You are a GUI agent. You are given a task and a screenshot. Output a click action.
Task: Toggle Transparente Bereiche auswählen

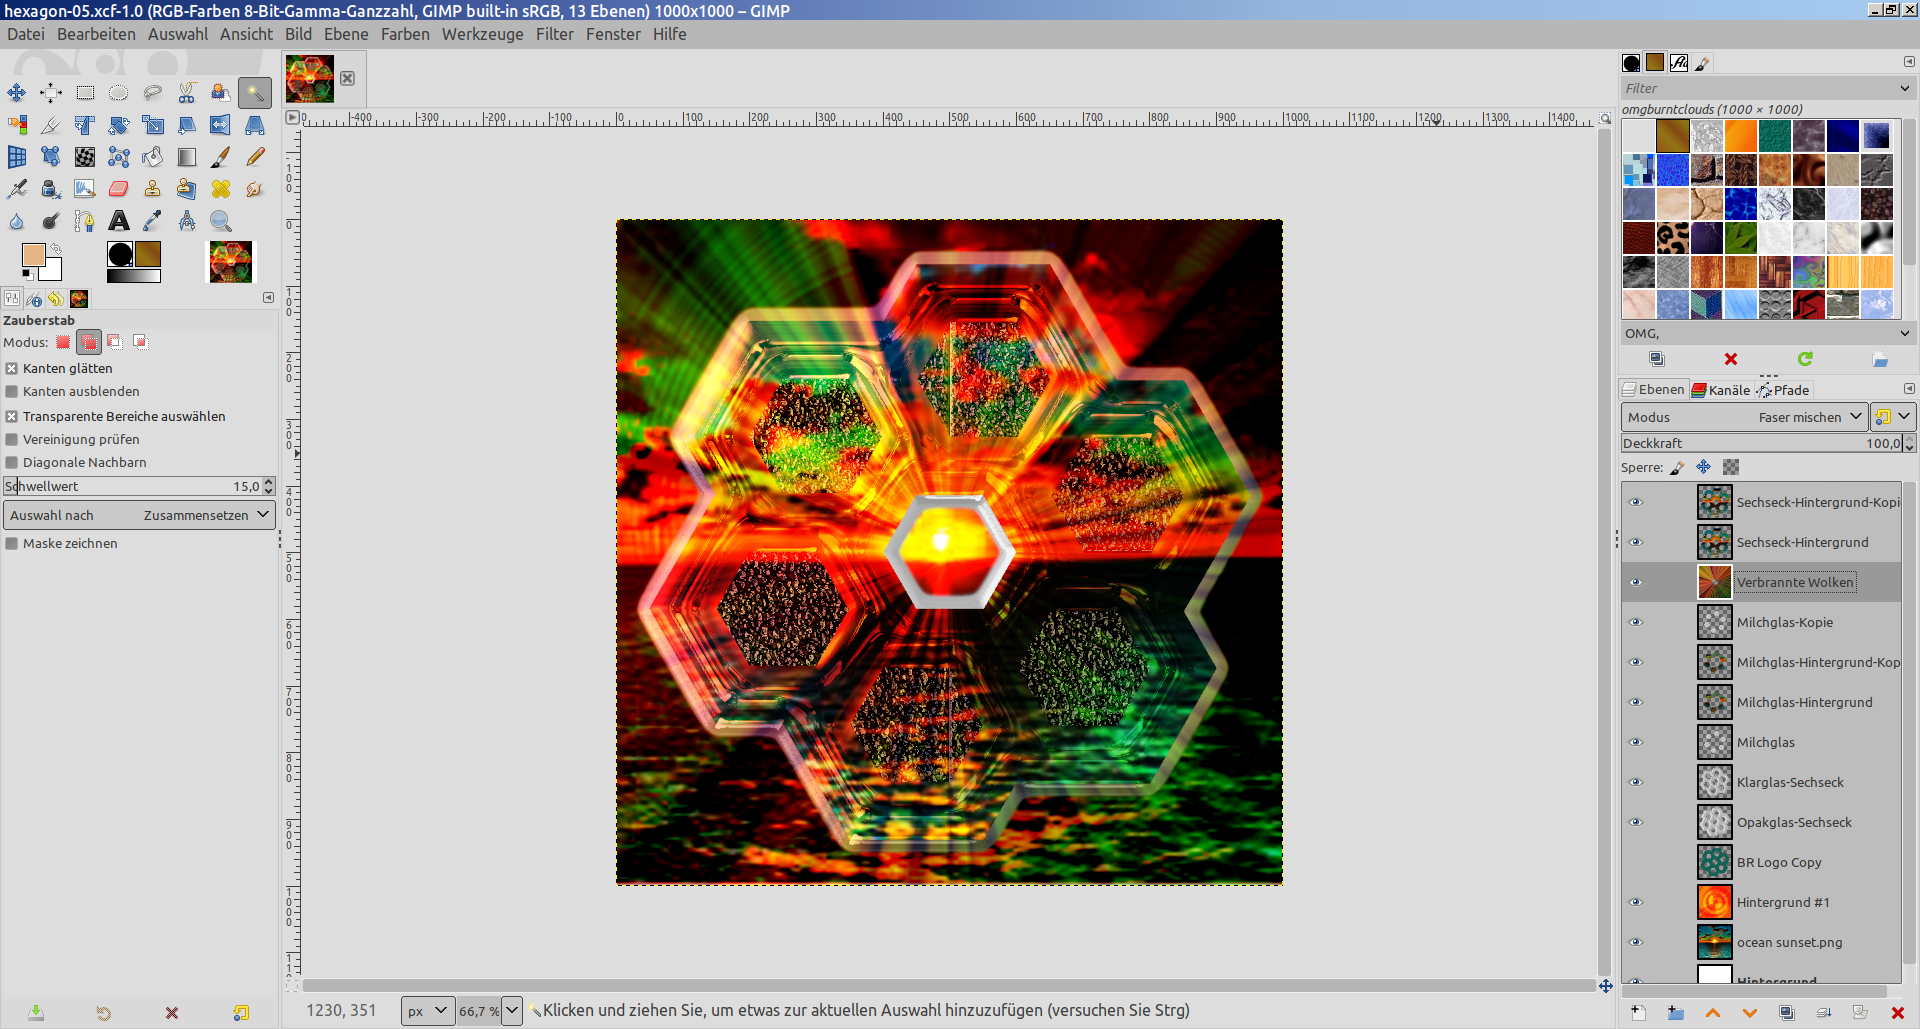pyautogui.click(x=12, y=417)
